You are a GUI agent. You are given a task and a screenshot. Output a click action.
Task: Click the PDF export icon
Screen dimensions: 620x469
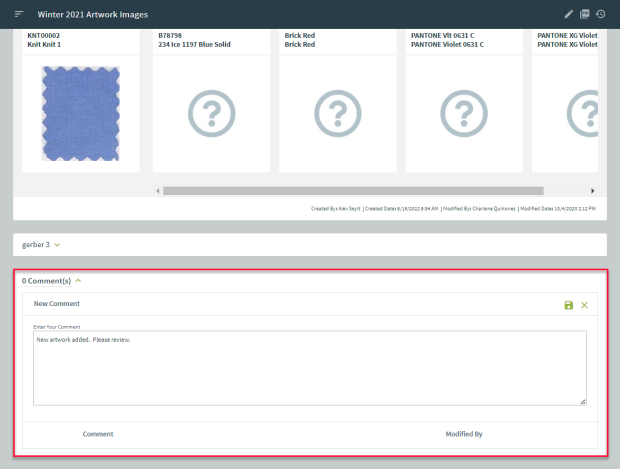(585, 14)
